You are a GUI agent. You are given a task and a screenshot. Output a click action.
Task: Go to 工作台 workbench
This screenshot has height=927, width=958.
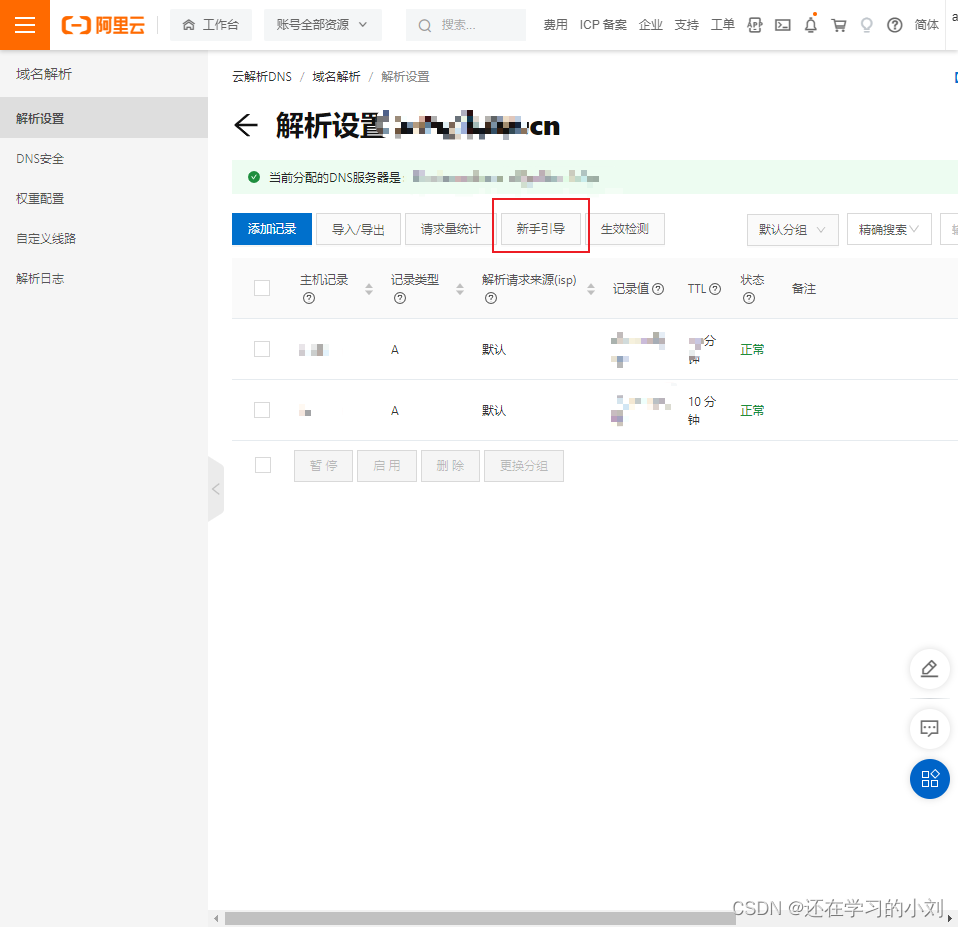pos(211,25)
